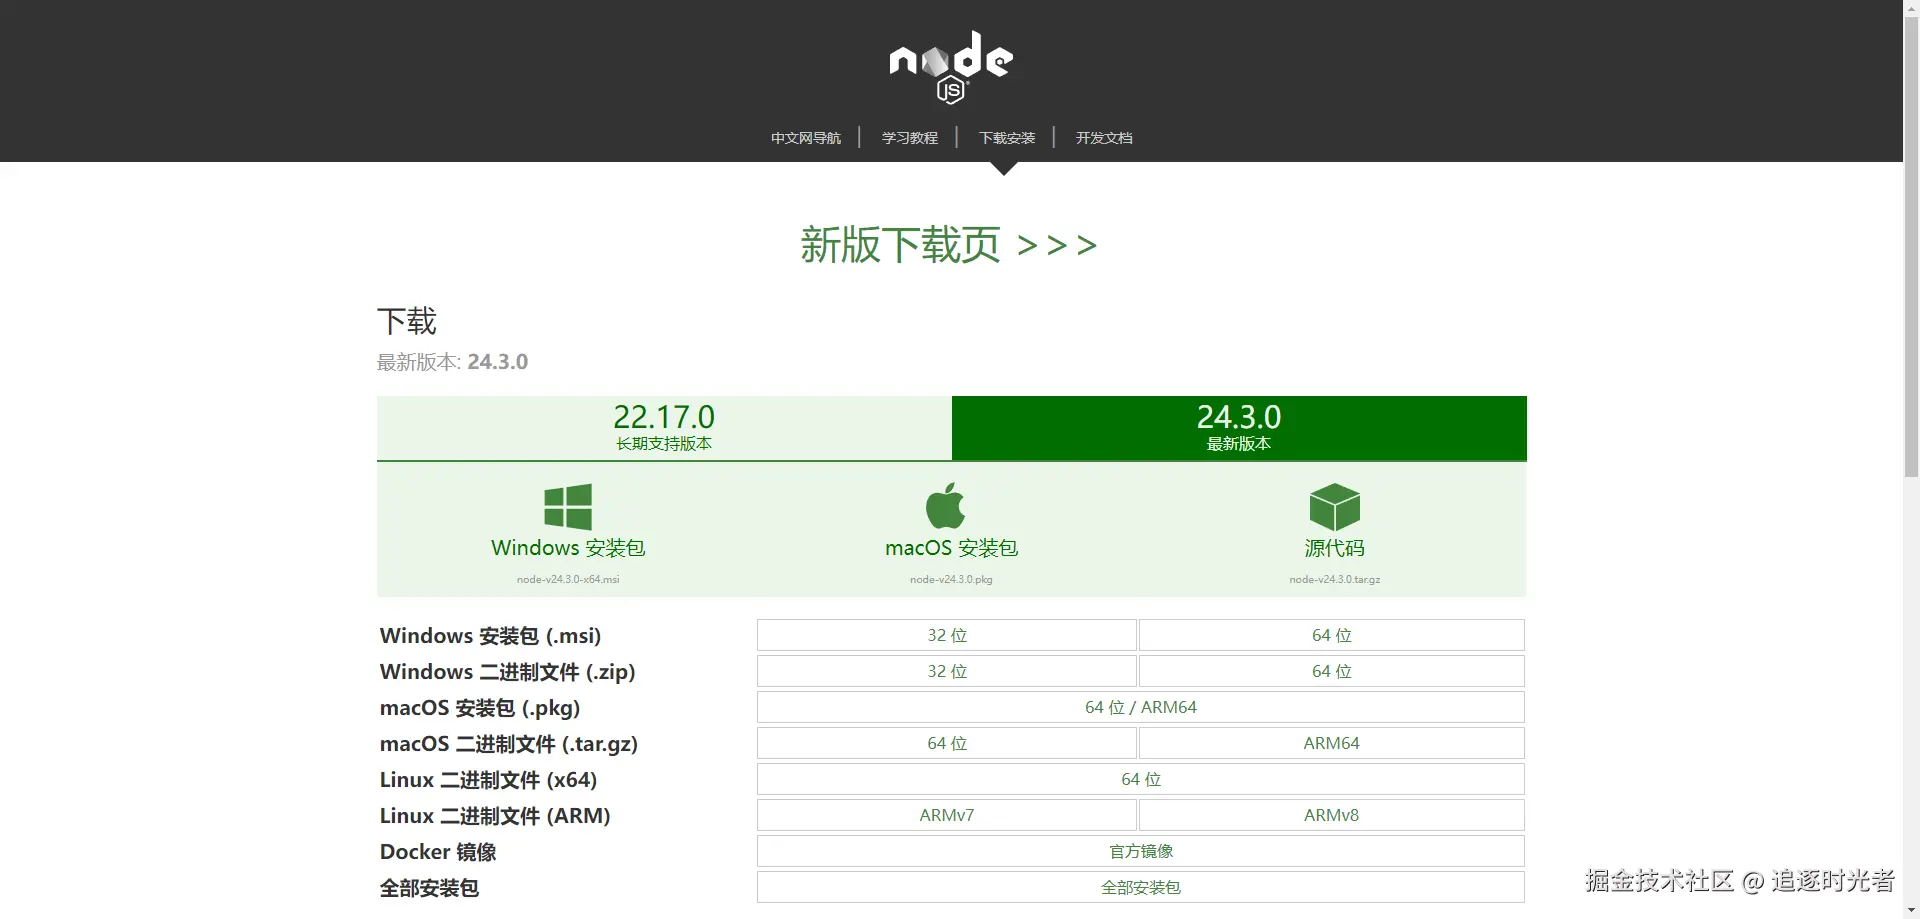The image size is (1920, 919).
Task: Click the Linux 二进制文件 (x64) row label
Action: pos(488,780)
